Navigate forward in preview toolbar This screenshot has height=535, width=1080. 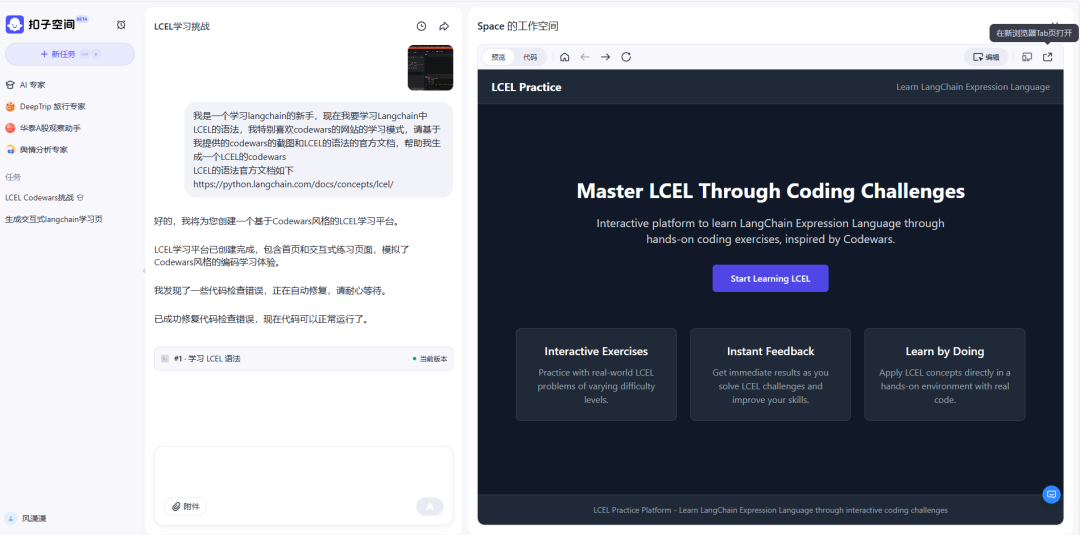(605, 57)
